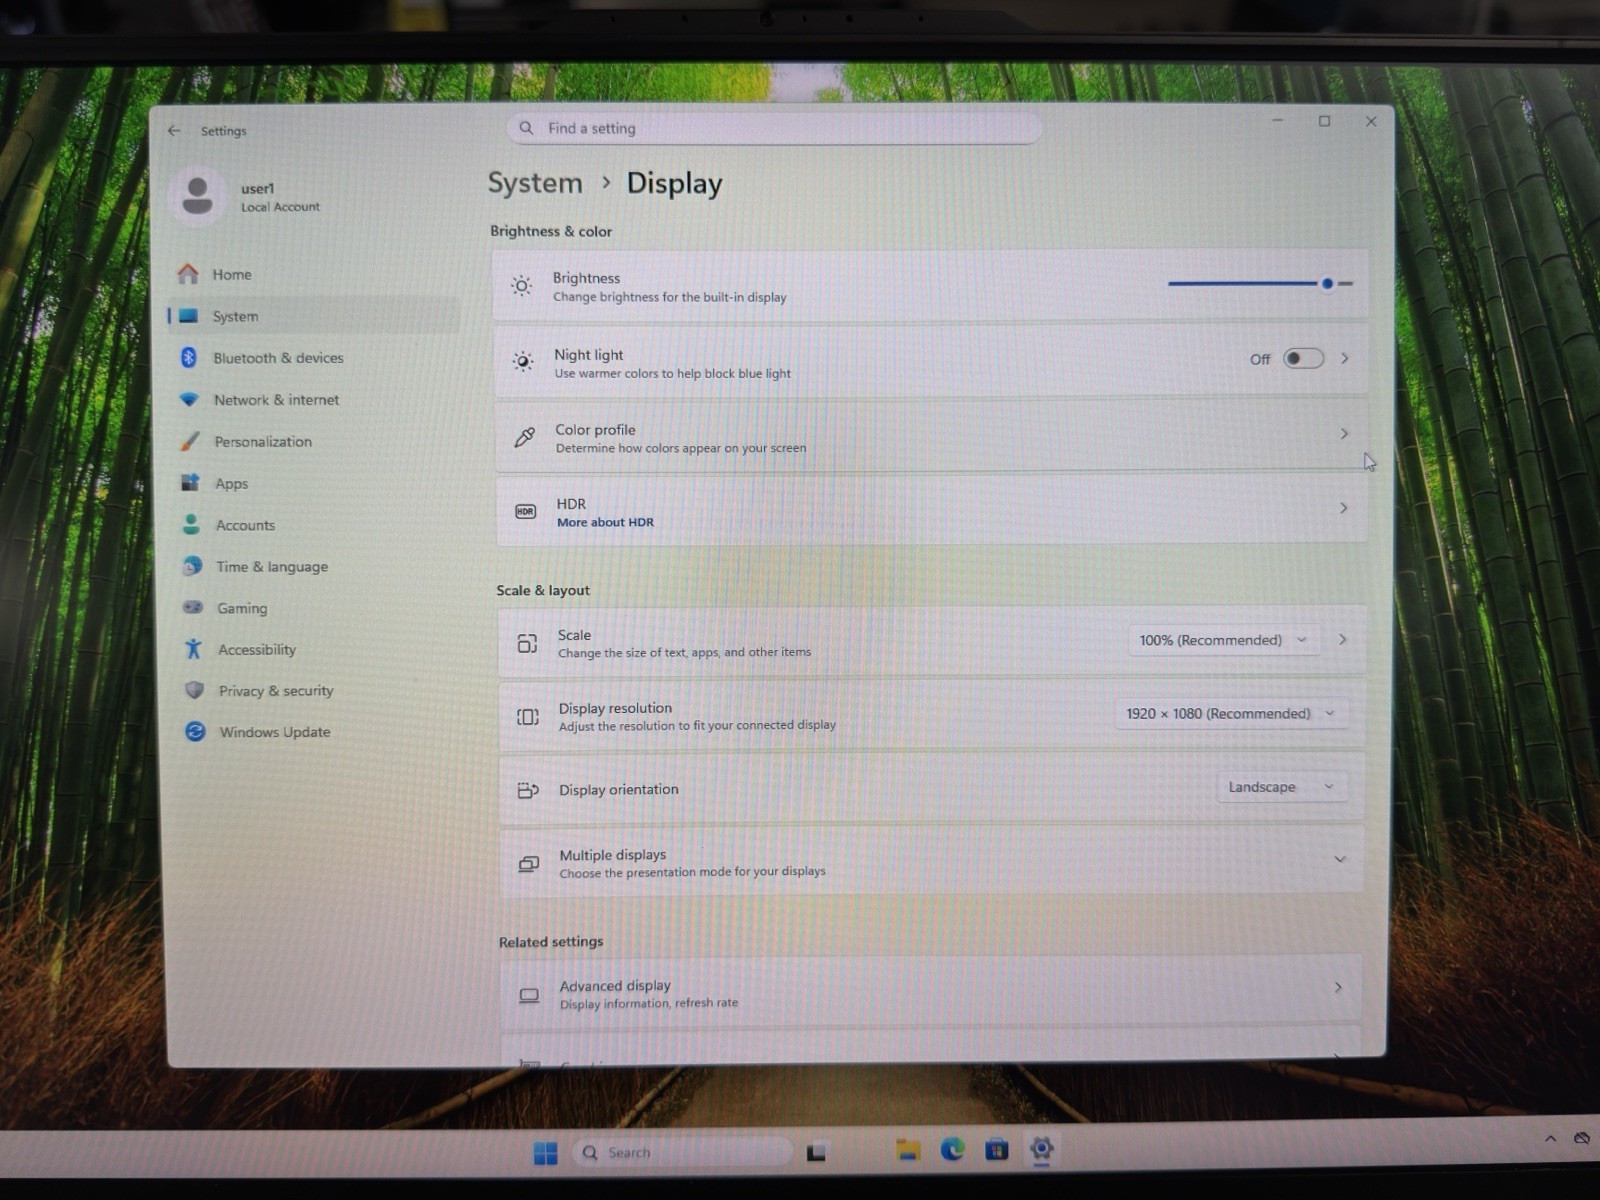This screenshot has width=1600, height=1200.
Task: Click the Color profile eyedropper icon
Action: (x=524, y=437)
